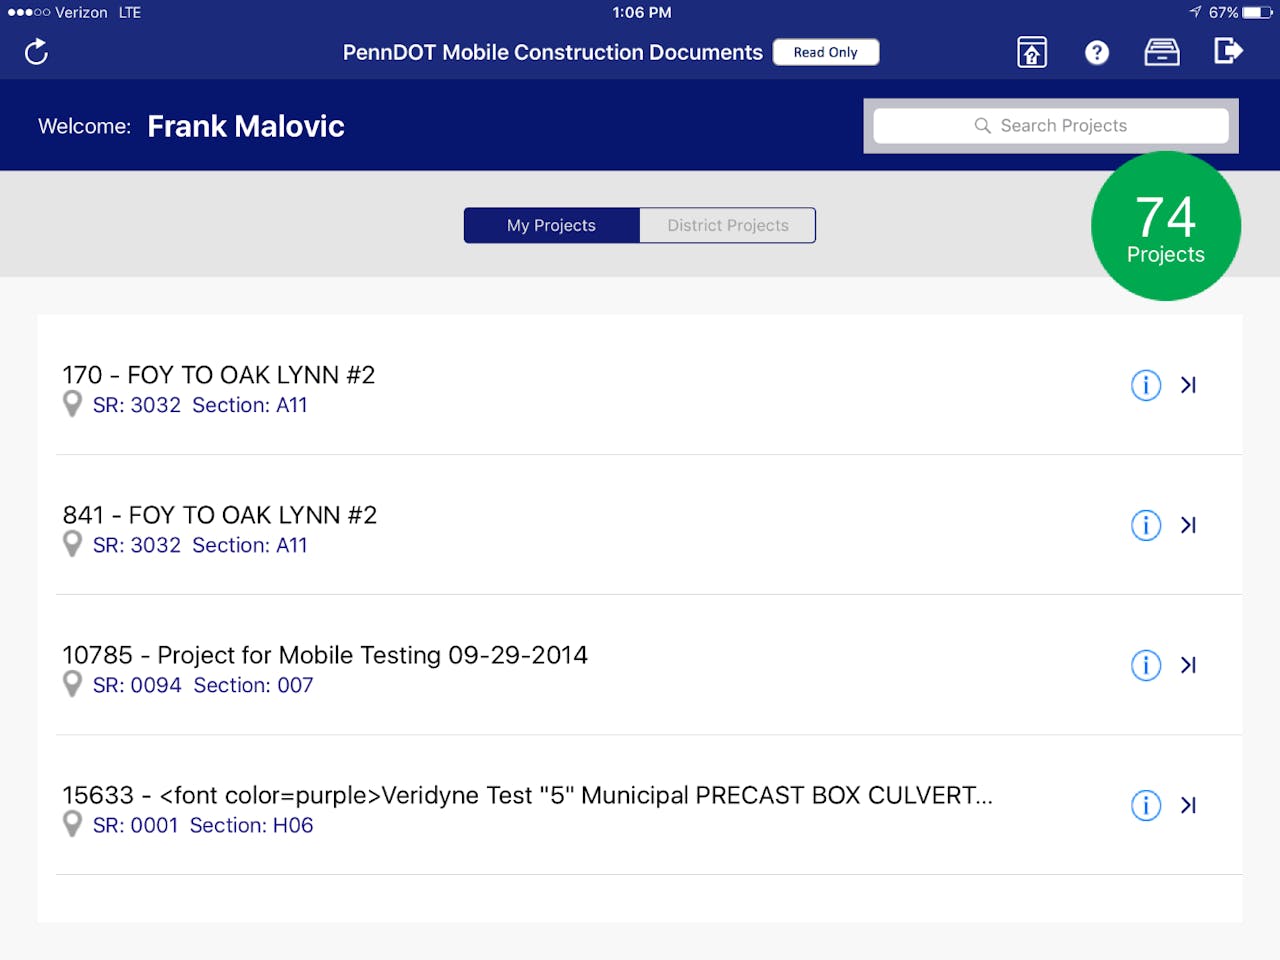Tap the location pin of project 841
Screen dimensions: 1280x960
tap(72, 544)
